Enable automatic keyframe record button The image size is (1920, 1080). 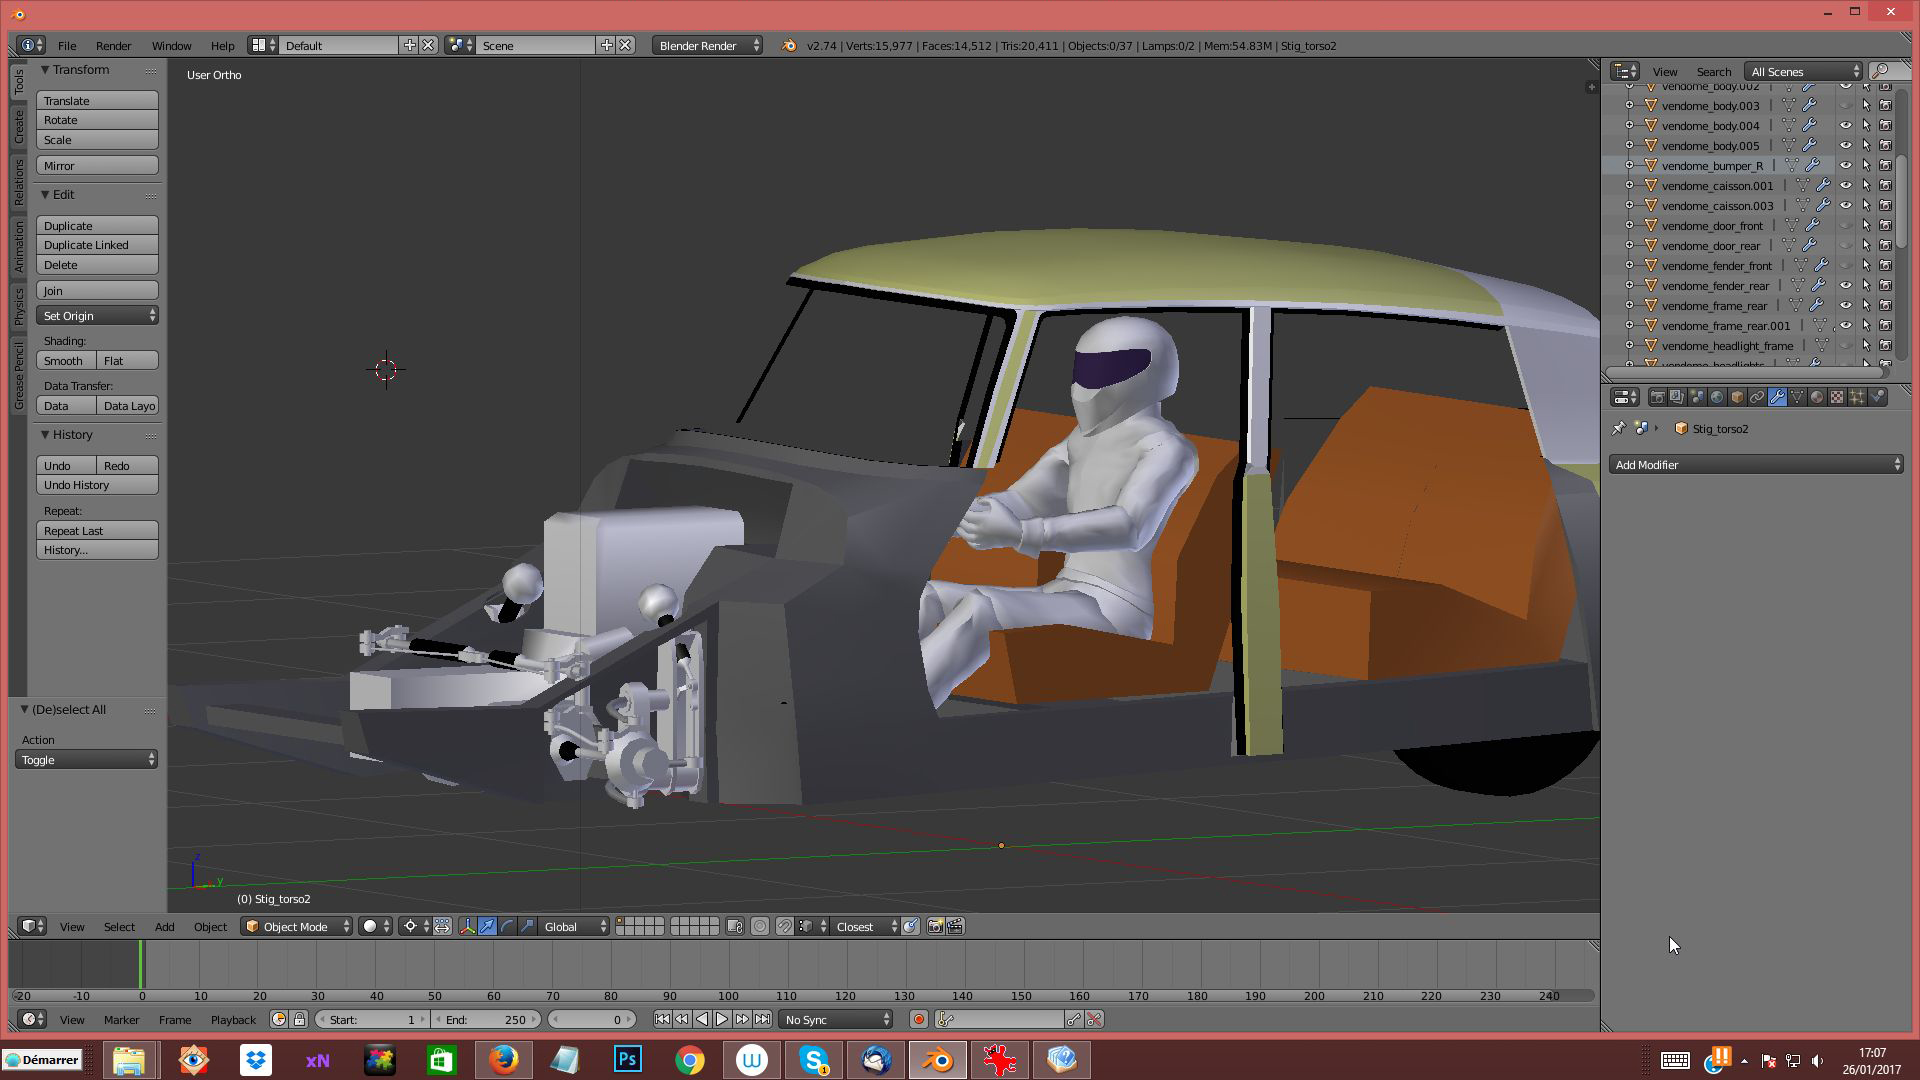pos(918,1019)
